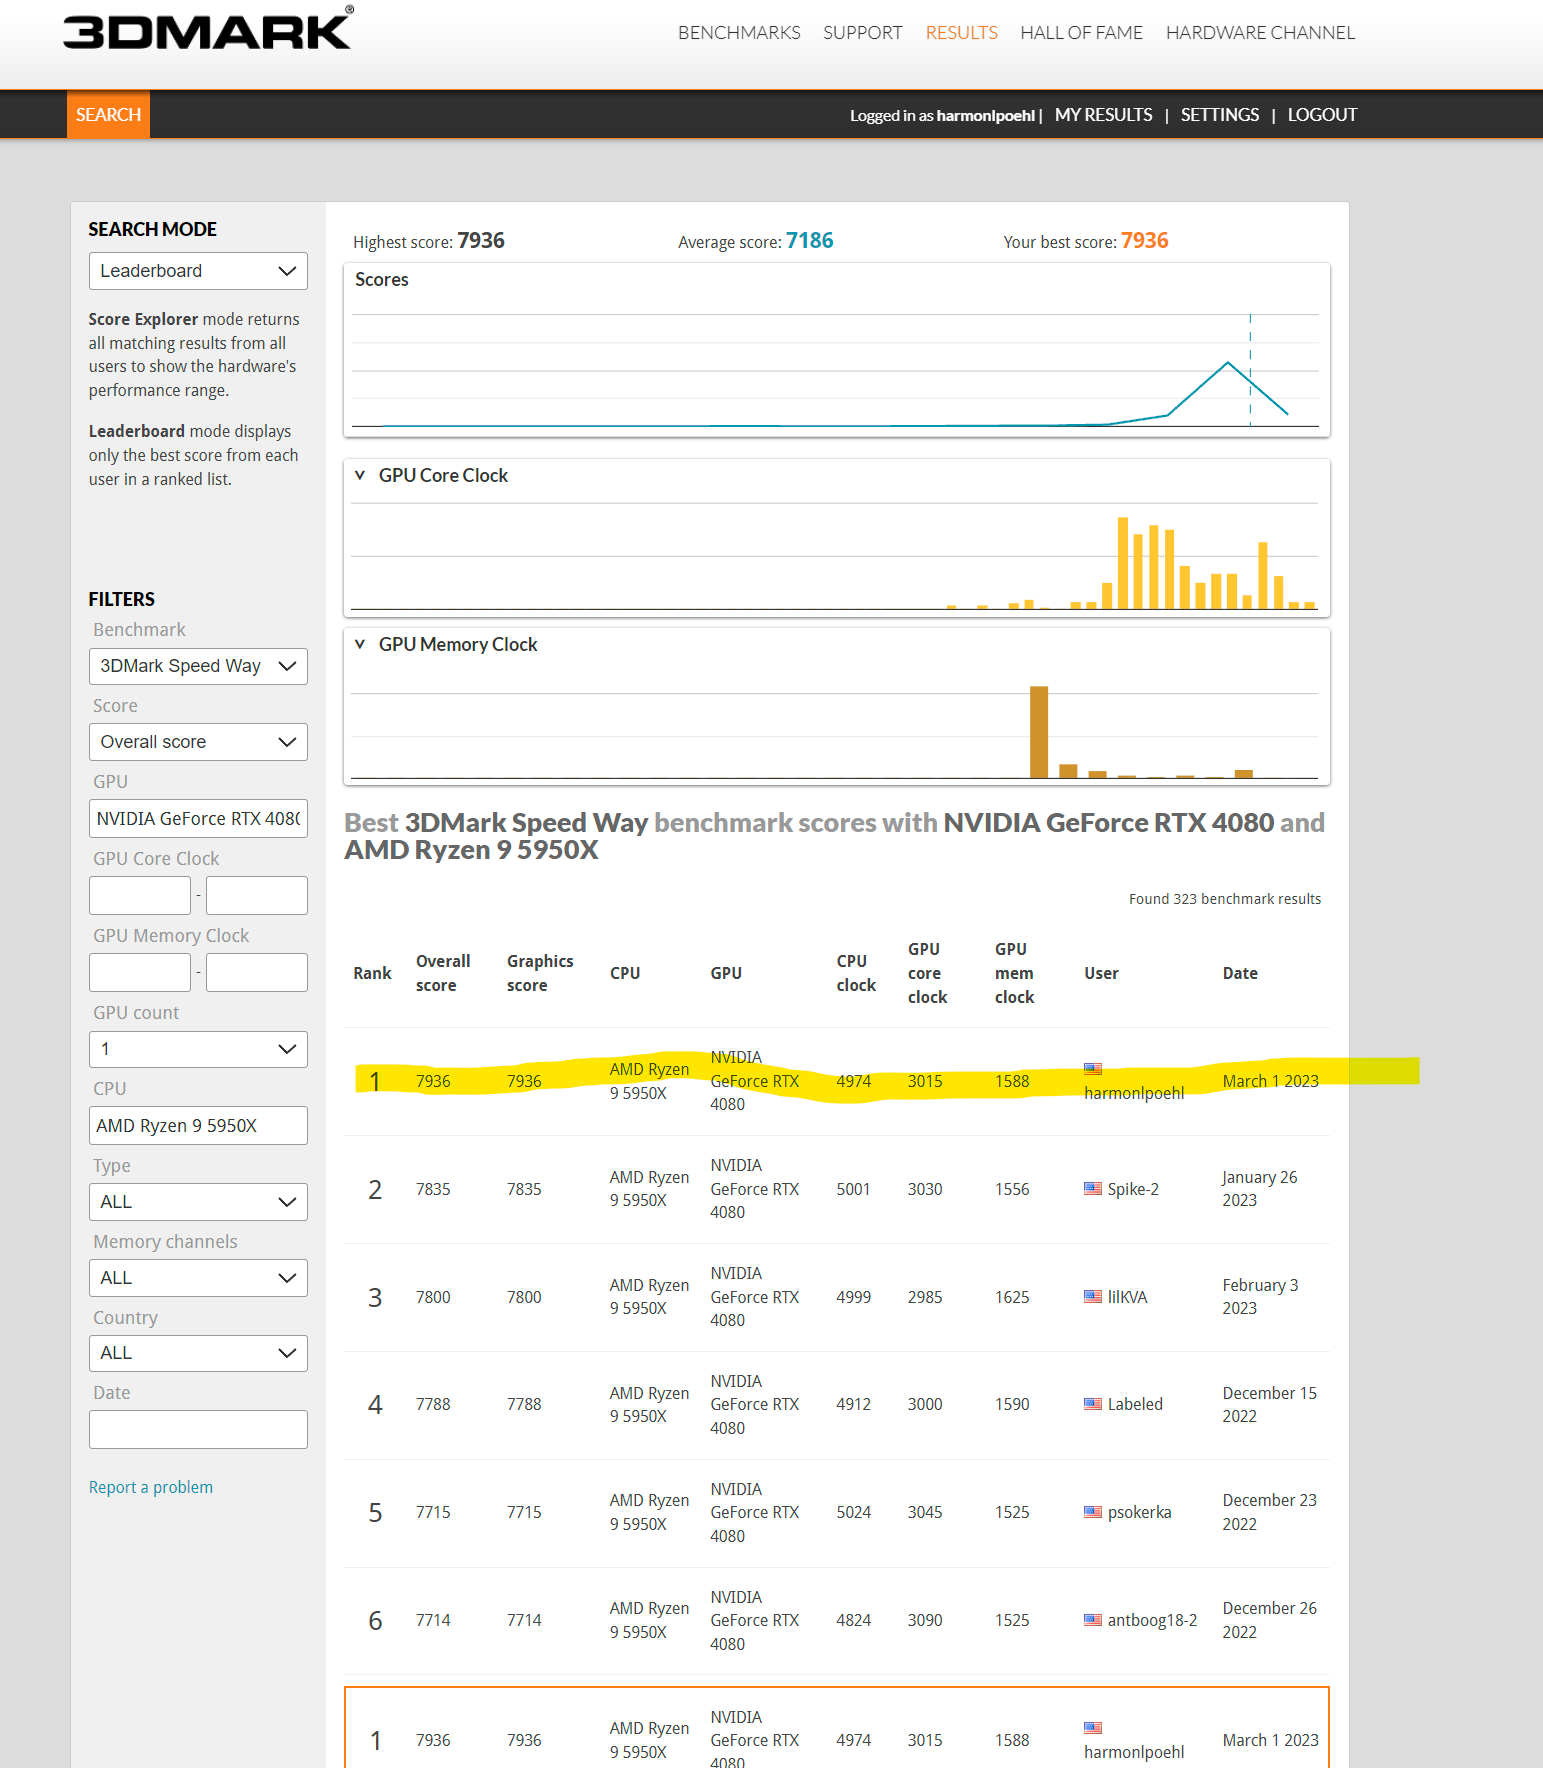The width and height of the screenshot is (1543, 1768).
Task: Click the orange Search tab
Action: [x=108, y=114]
